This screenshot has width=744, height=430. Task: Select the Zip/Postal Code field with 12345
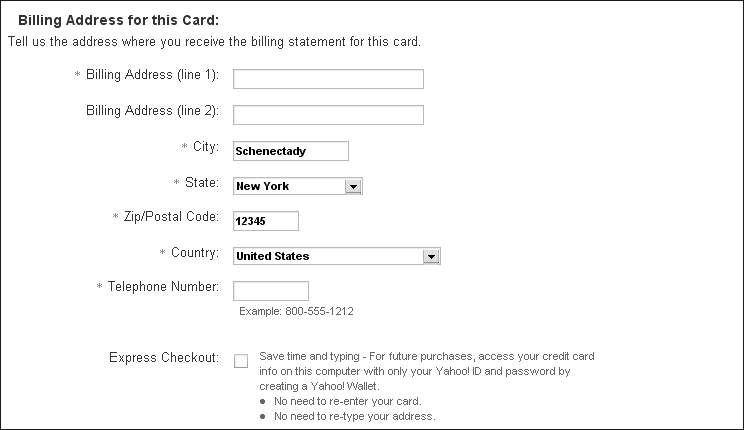[265, 221]
